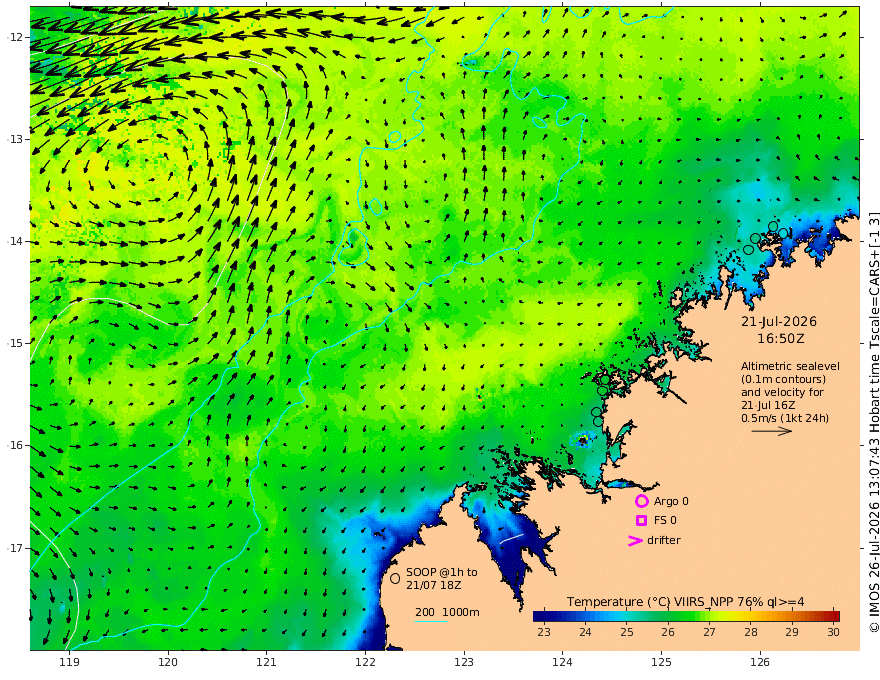Click longitude axis label 121
The height and width of the screenshot is (680, 880).
pyautogui.click(x=267, y=663)
